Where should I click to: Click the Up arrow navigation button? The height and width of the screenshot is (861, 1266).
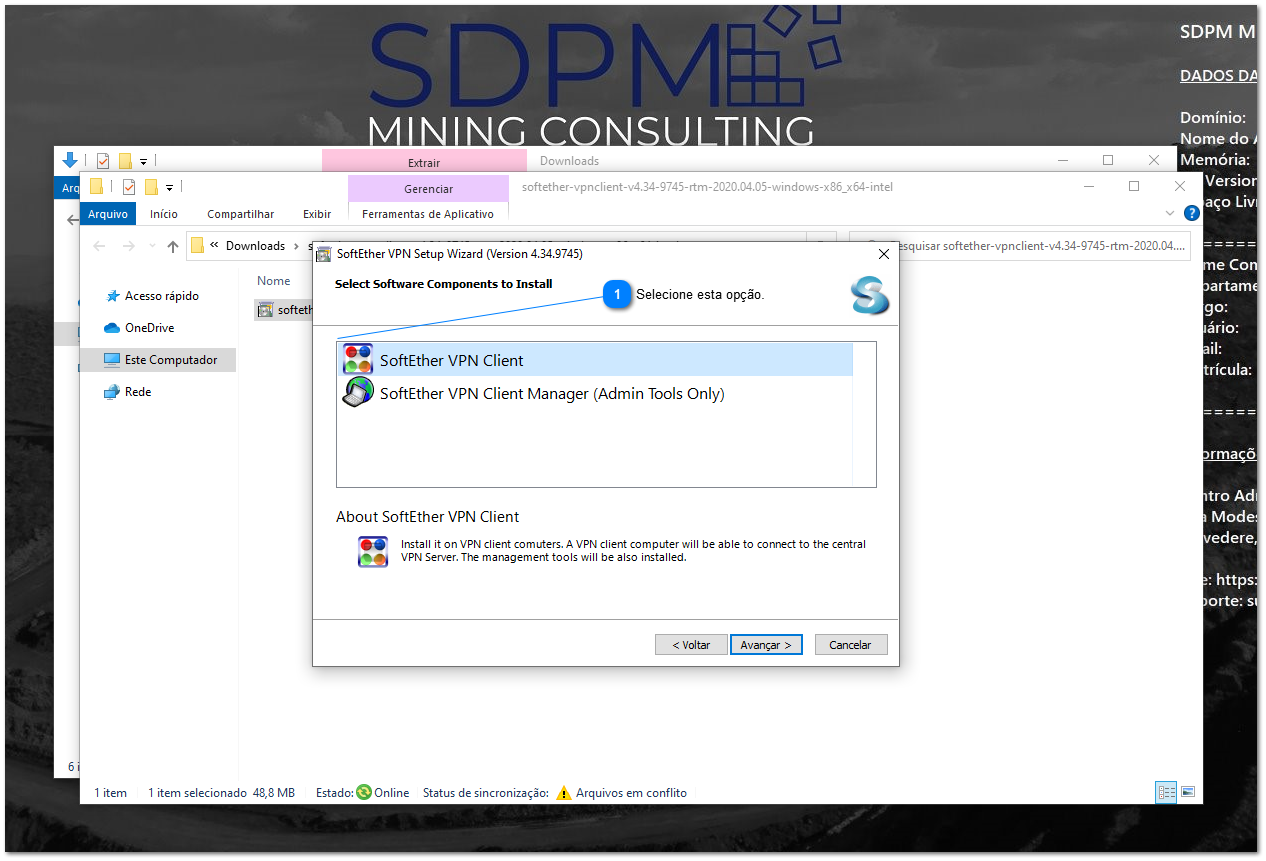point(173,246)
